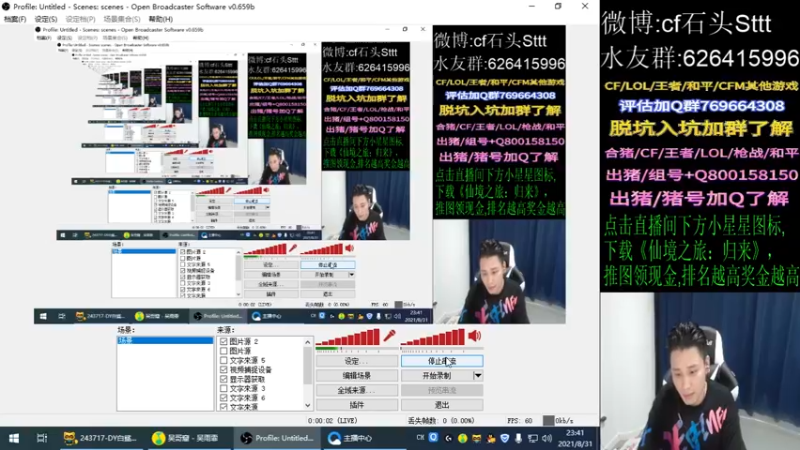Adjust the desktop audio volume bar meter

(x=433, y=337)
